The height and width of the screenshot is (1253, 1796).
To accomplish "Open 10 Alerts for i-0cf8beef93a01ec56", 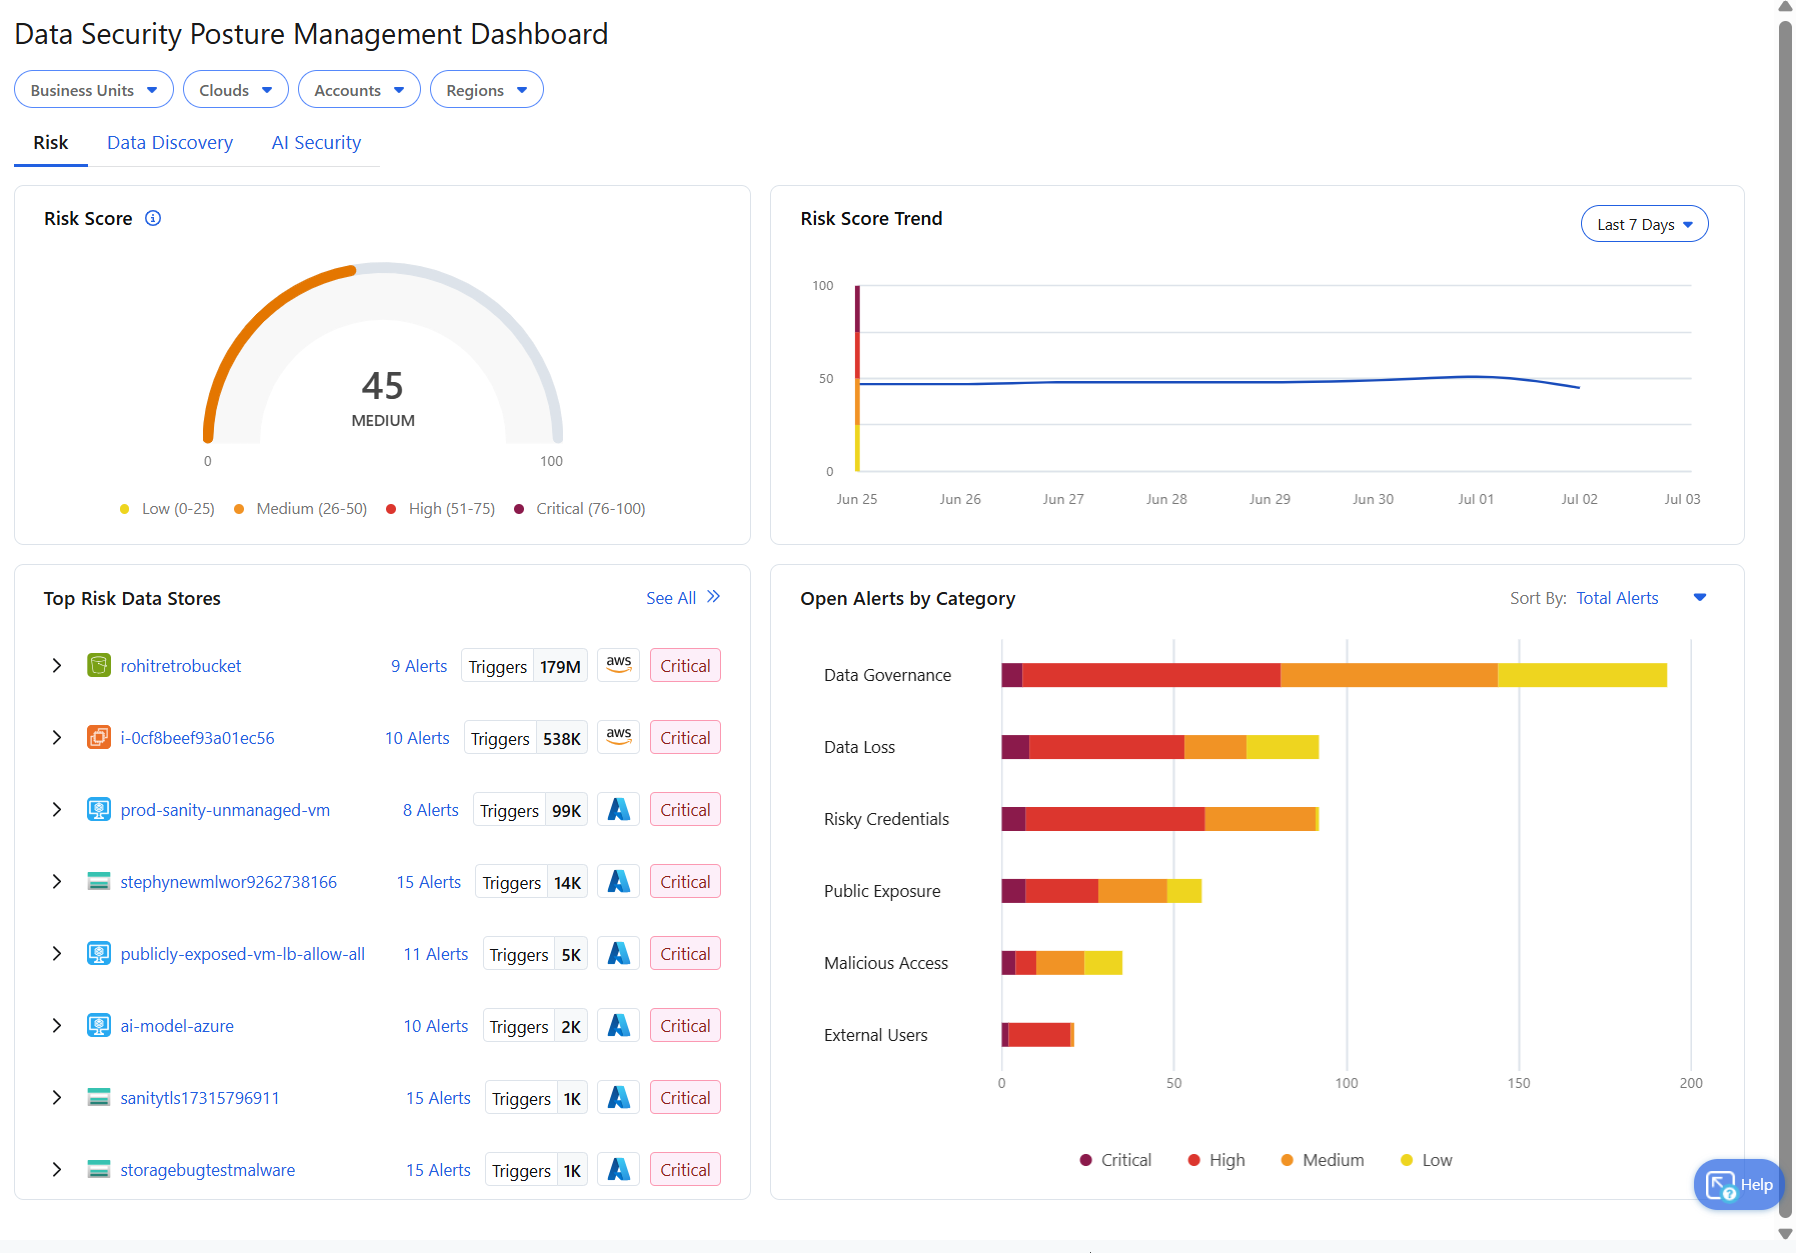I will pos(417,738).
